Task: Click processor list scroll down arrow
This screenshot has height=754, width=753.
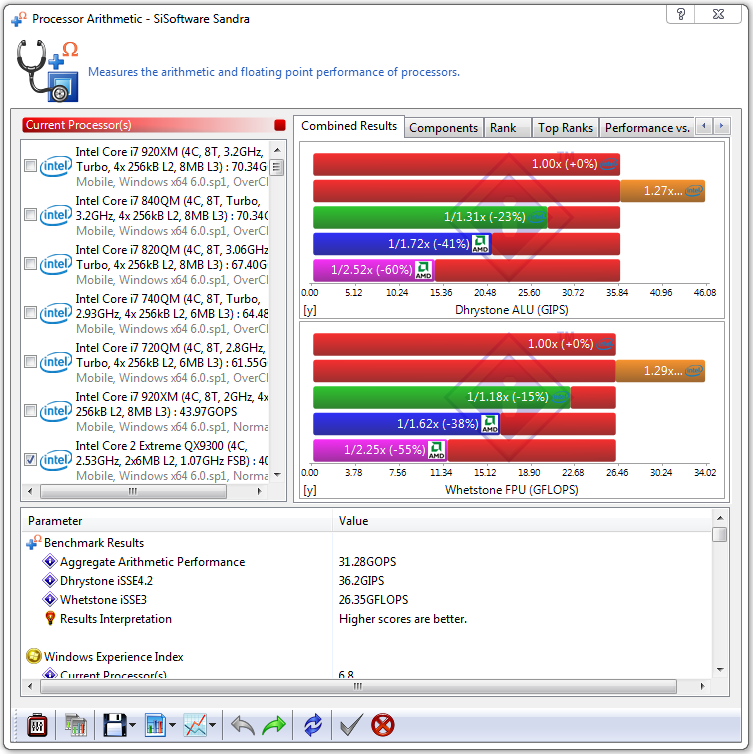Action: (277, 475)
